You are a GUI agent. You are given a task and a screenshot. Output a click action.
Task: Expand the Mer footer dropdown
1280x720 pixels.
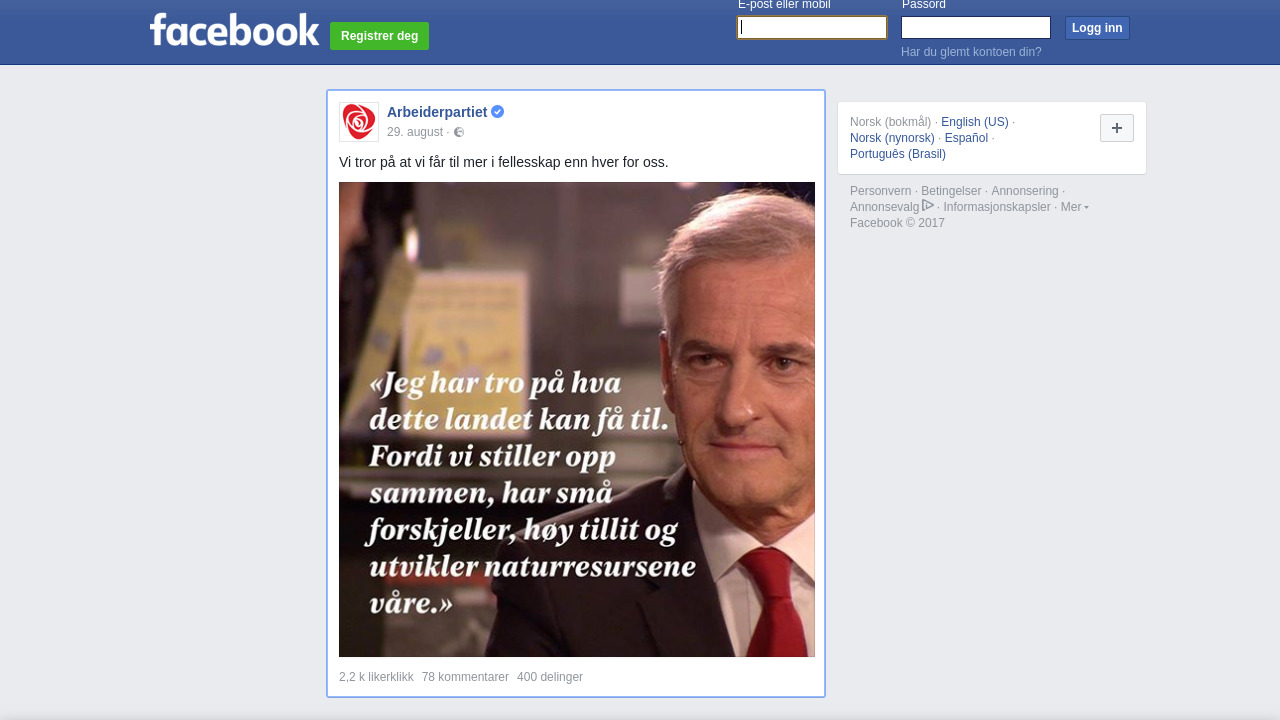pyautogui.click(x=1074, y=207)
